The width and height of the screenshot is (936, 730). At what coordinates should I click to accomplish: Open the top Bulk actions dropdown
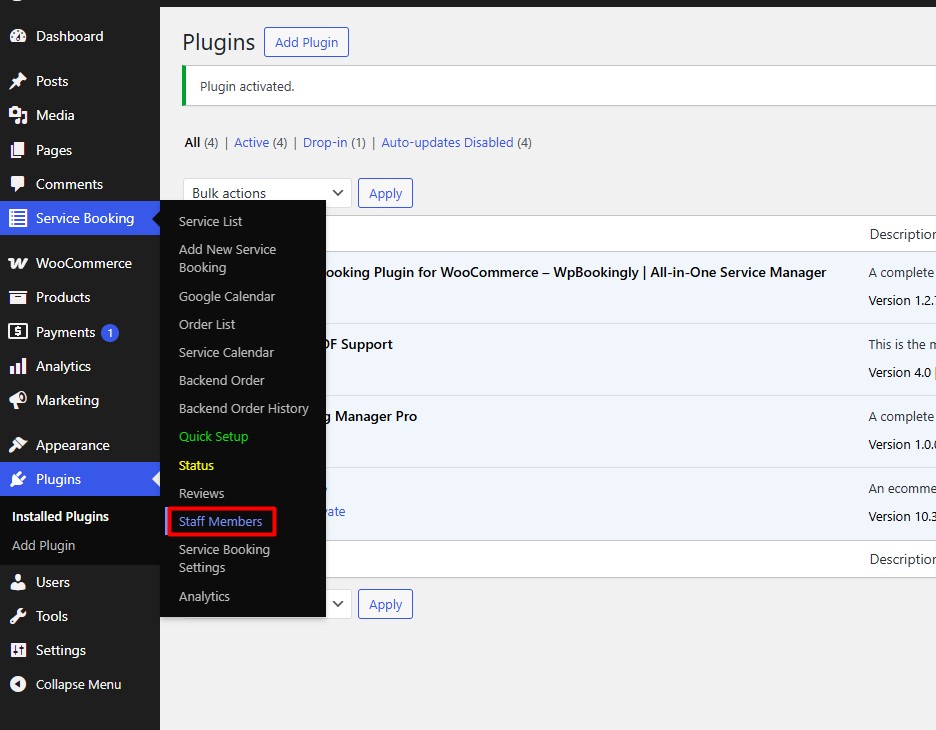pyautogui.click(x=267, y=193)
